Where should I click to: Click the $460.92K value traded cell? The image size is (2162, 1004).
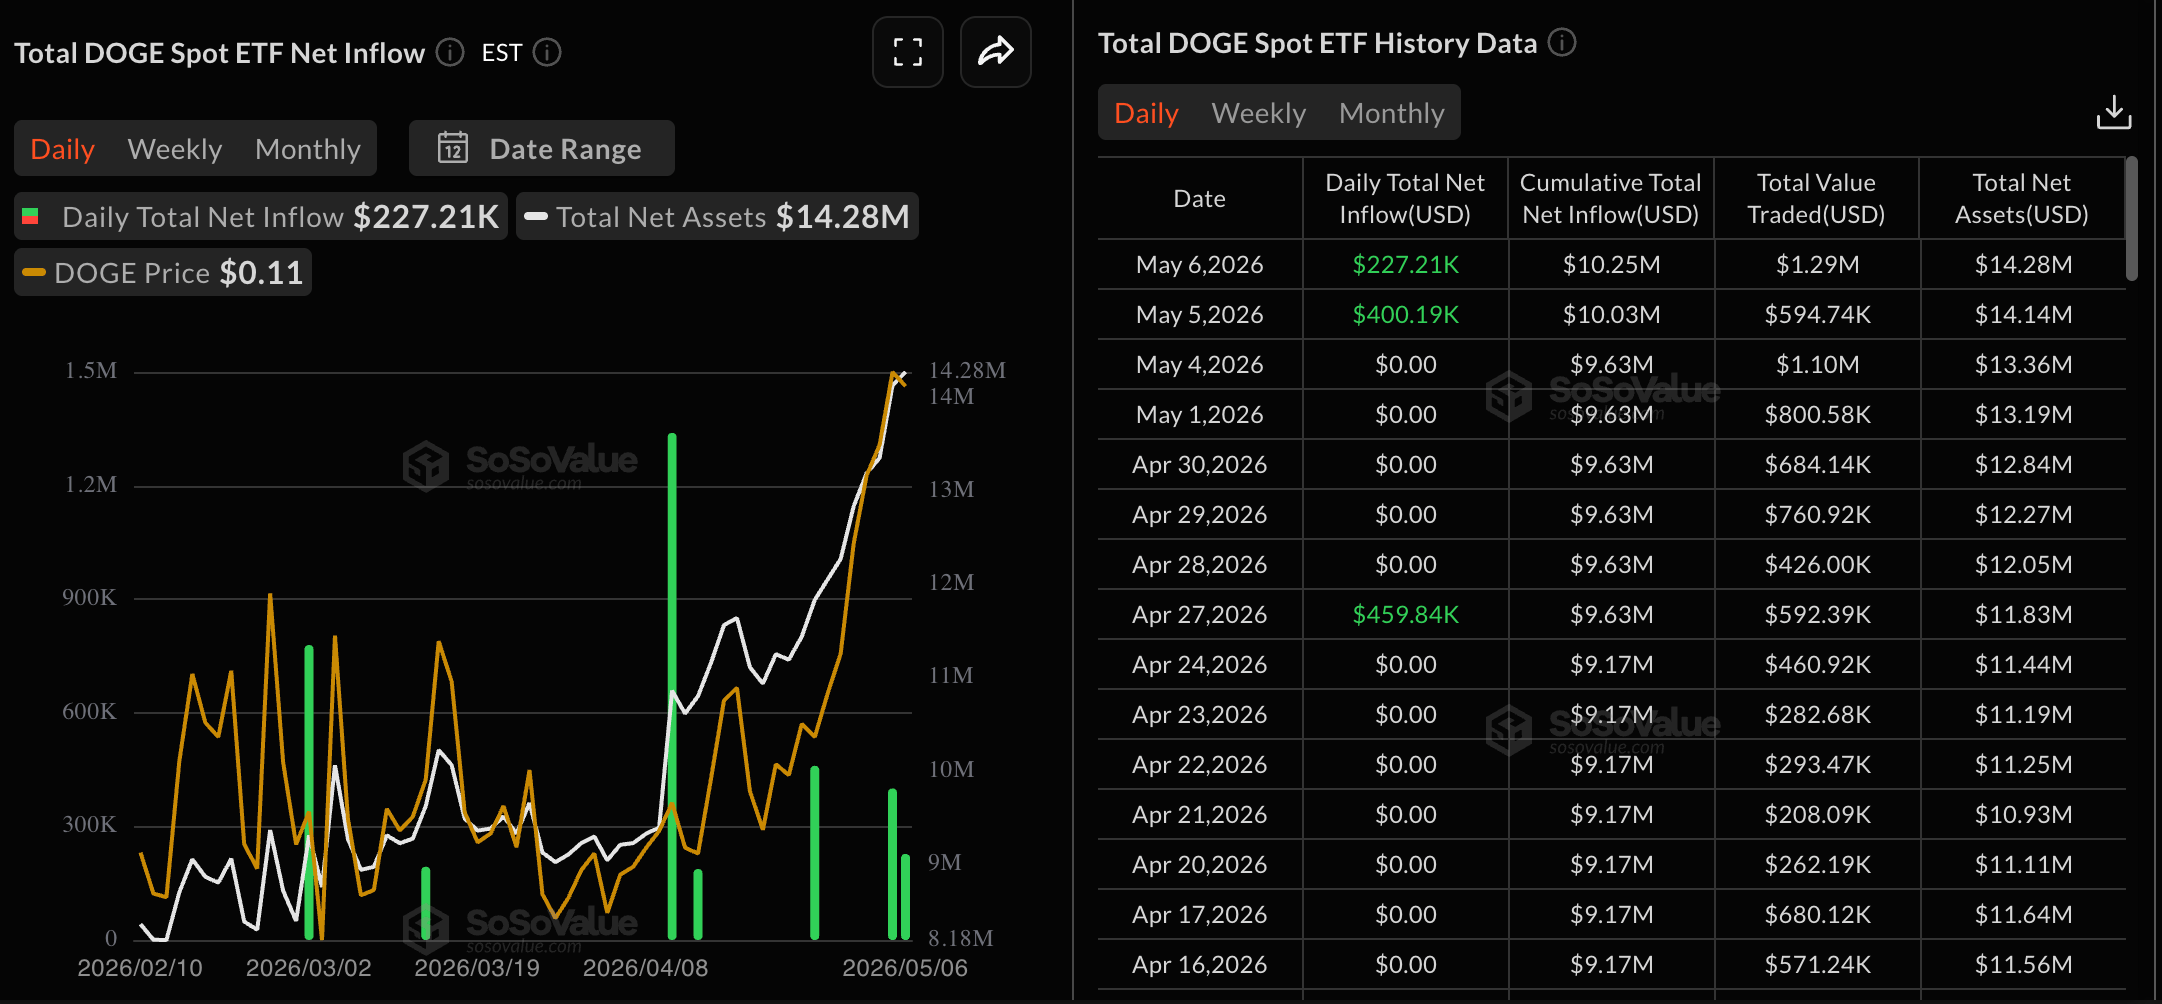point(1817,665)
